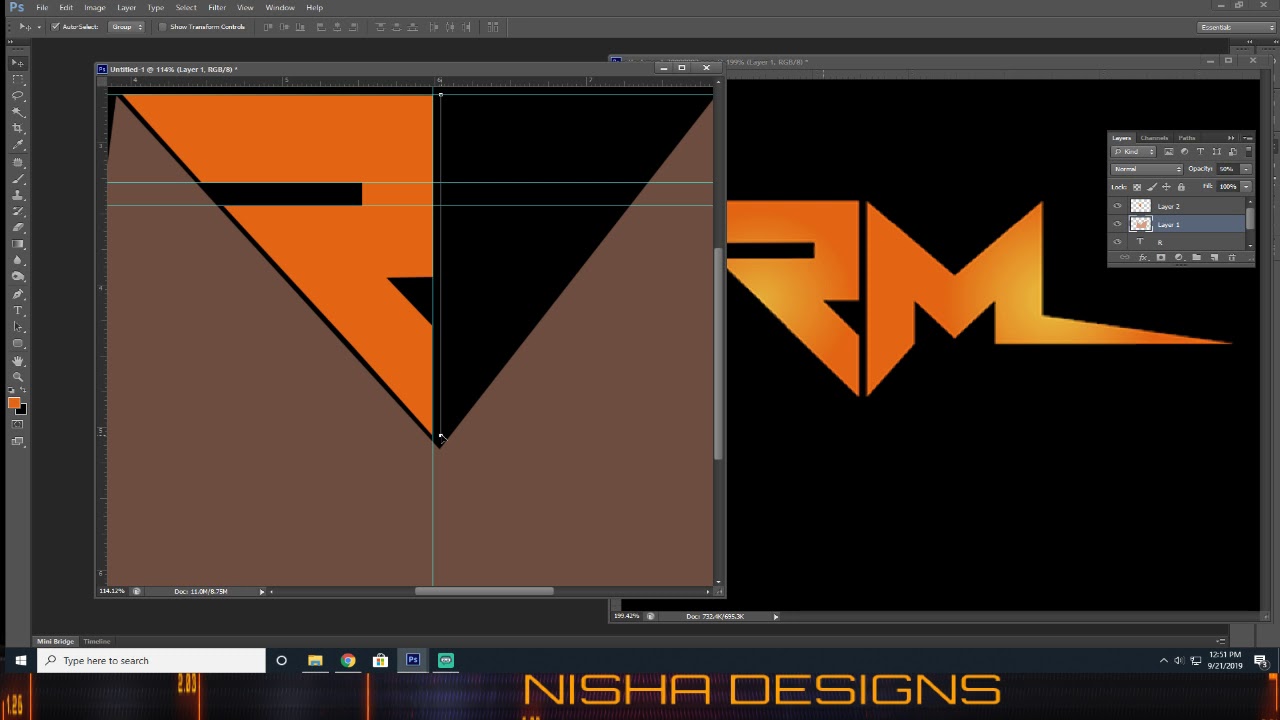Screen dimensions: 1280x720
Task: Hide Layer 1 using its eye icon
Action: pyautogui.click(x=1117, y=224)
